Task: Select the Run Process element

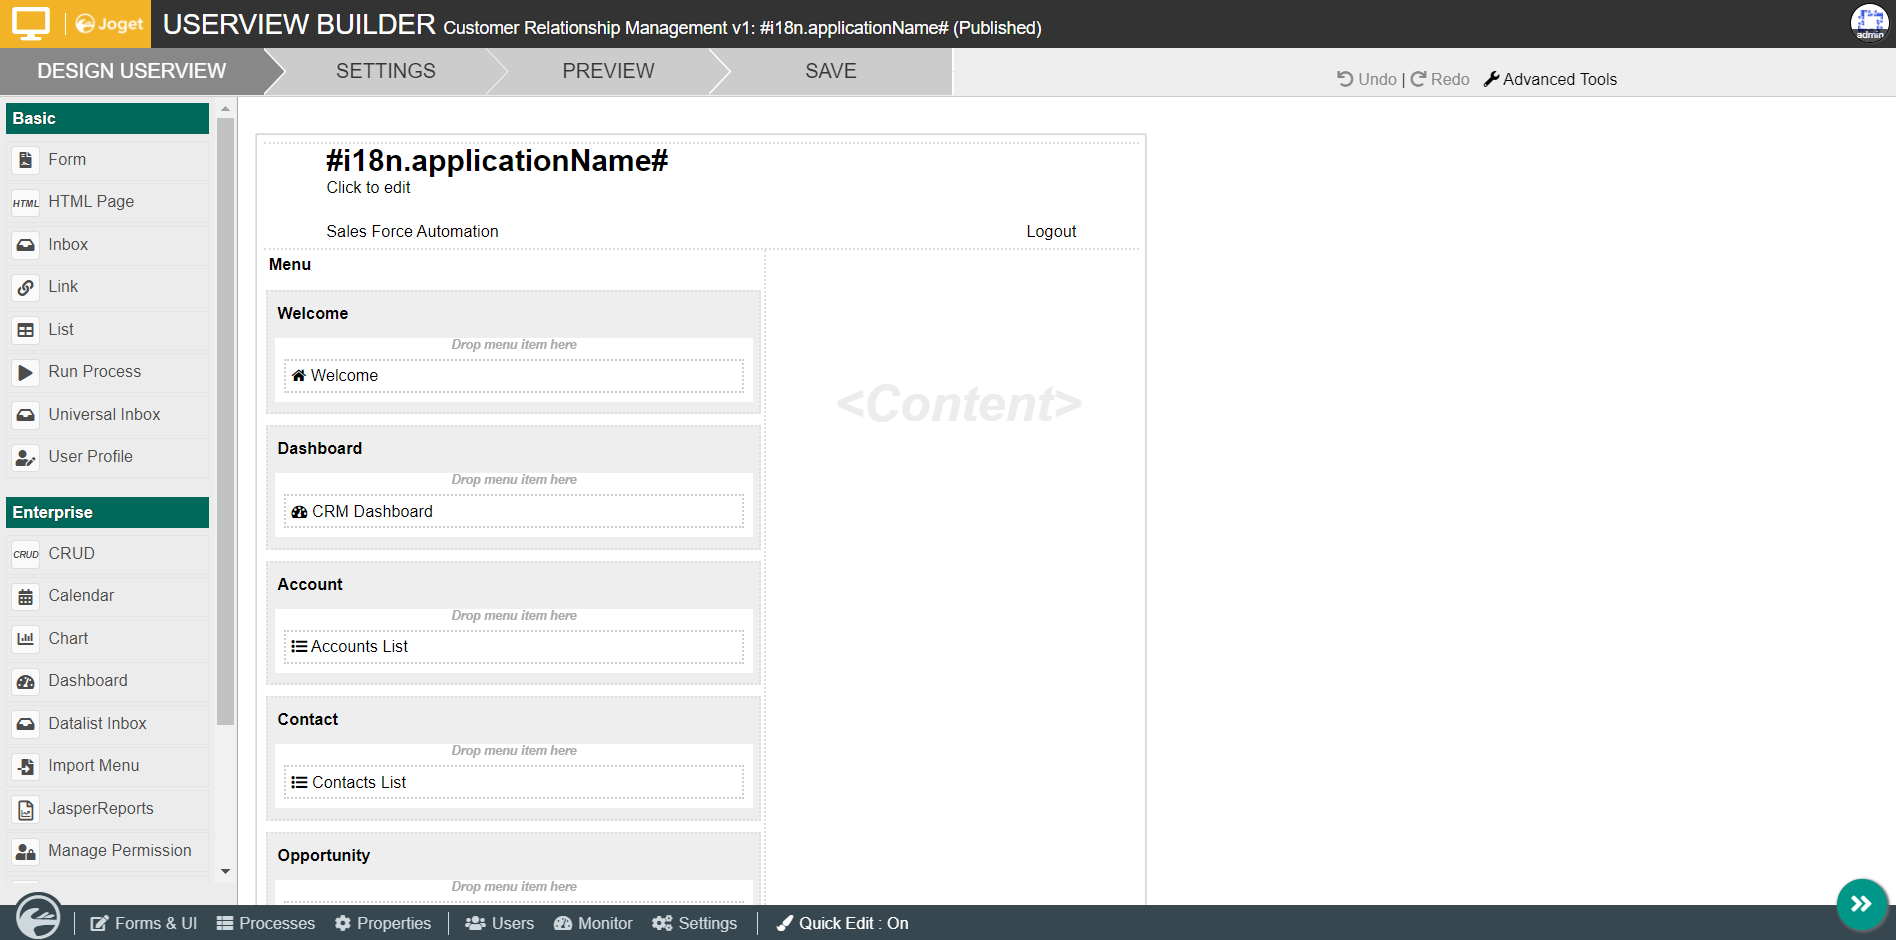Action: (94, 371)
